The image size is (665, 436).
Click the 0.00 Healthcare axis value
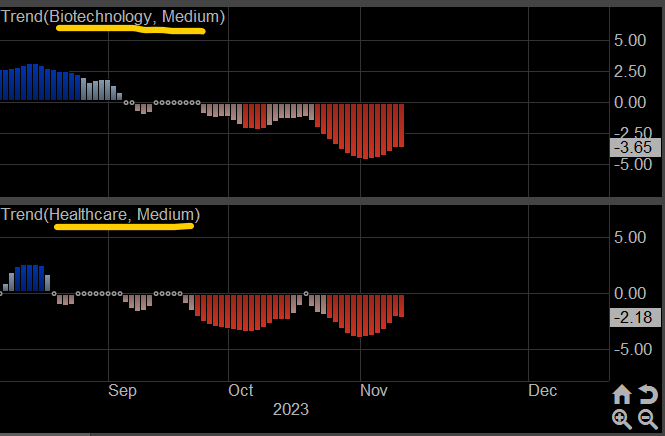pos(630,293)
